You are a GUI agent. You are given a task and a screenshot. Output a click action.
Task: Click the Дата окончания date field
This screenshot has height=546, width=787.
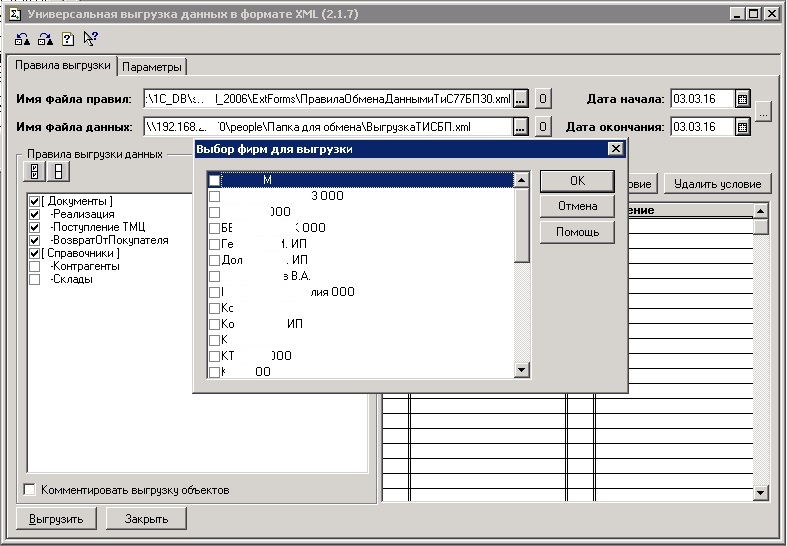[703, 127]
